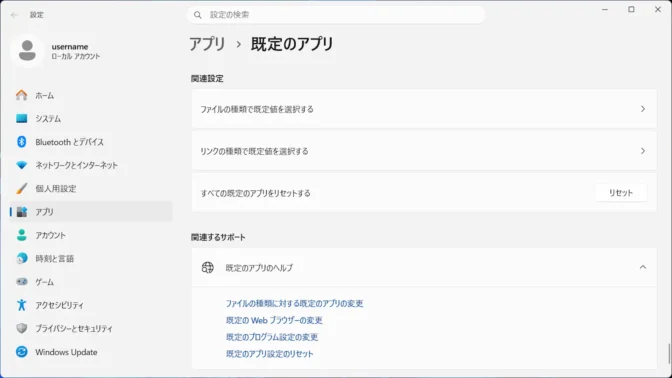672x378 pixels.
Task: Click the globe icon beside 既定のアプリのヘルプ
Action: click(x=207, y=267)
